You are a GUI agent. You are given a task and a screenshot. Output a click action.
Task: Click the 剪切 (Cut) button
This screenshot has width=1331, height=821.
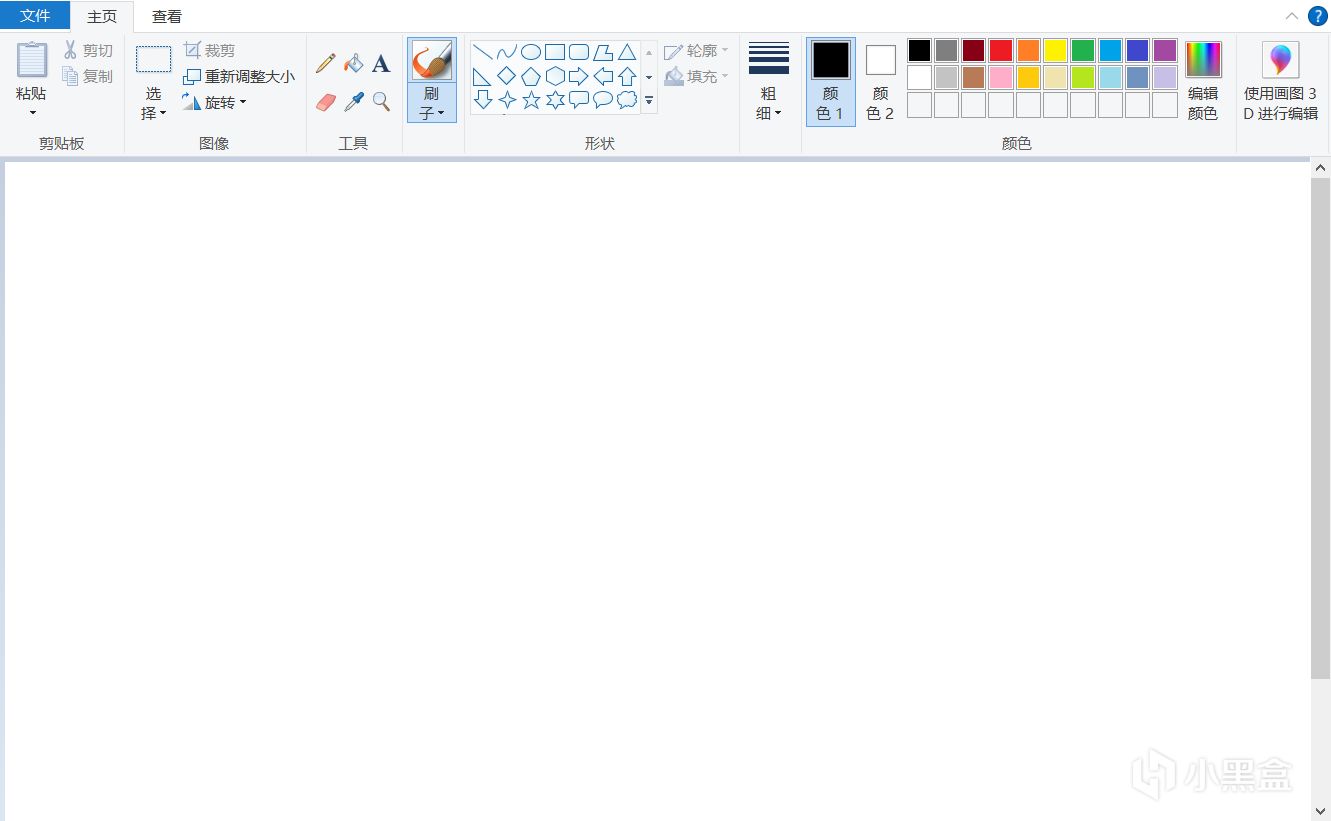[88, 50]
